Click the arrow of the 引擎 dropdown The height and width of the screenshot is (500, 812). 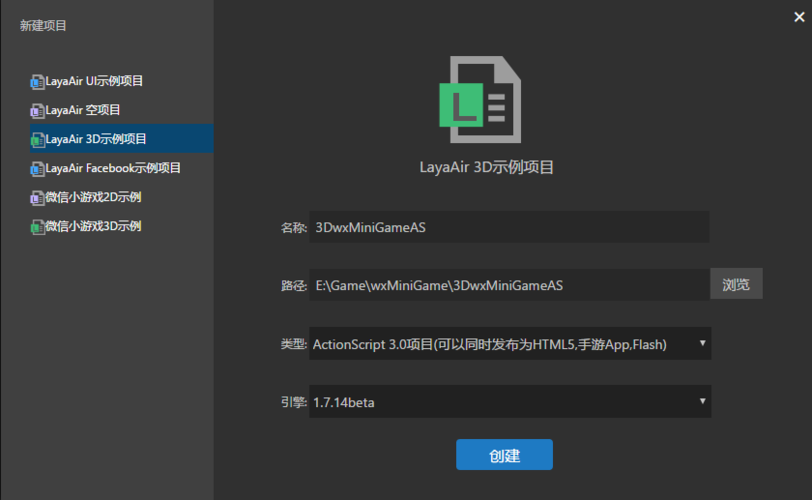[x=703, y=401]
